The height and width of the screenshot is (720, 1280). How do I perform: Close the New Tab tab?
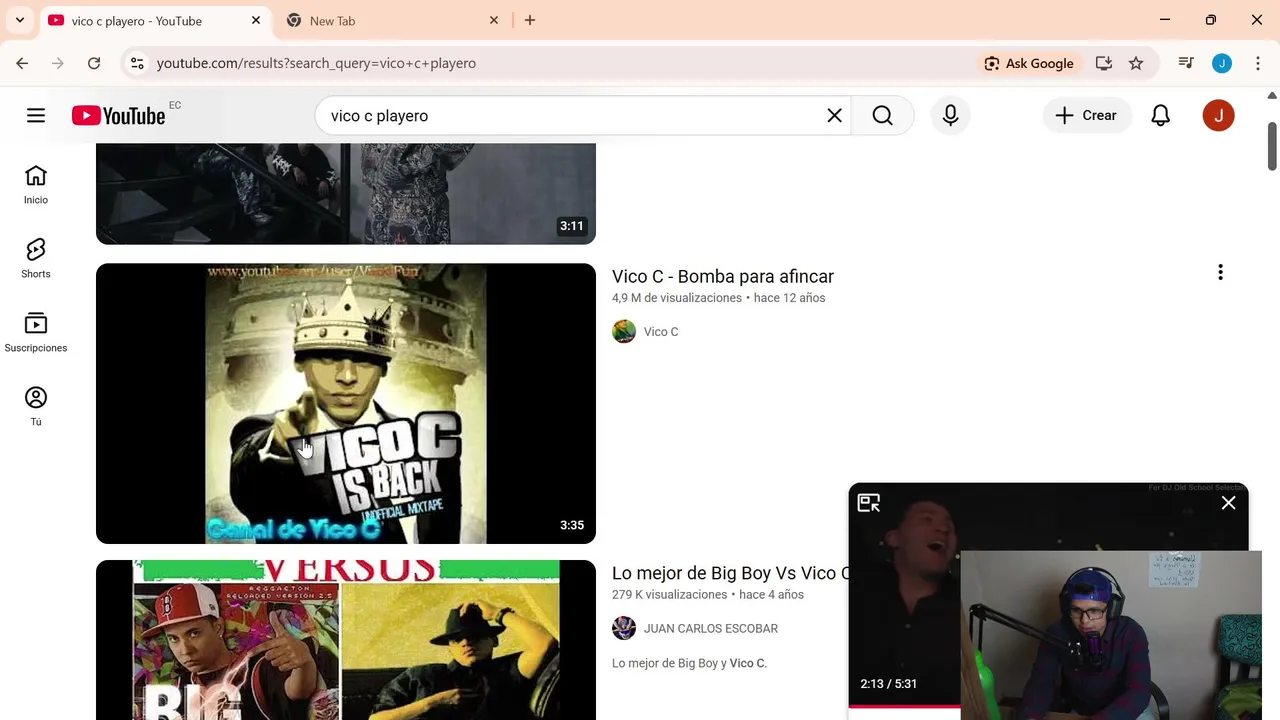(x=494, y=20)
